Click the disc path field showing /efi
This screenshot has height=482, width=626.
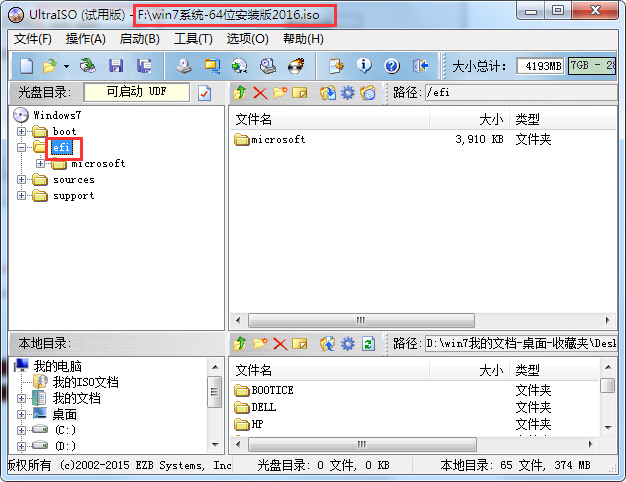(x=521, y=93)
